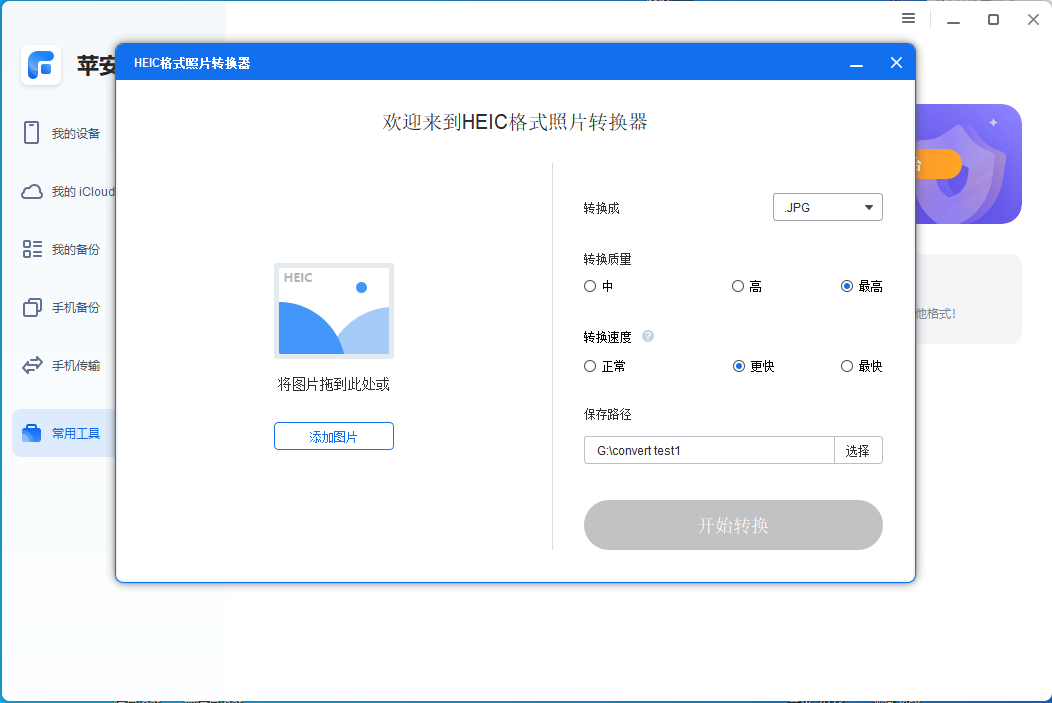The width and height of the screenshot is (1052, 703).
Task: Open the hamburger menu icon
Action: (x=908, y=18)
